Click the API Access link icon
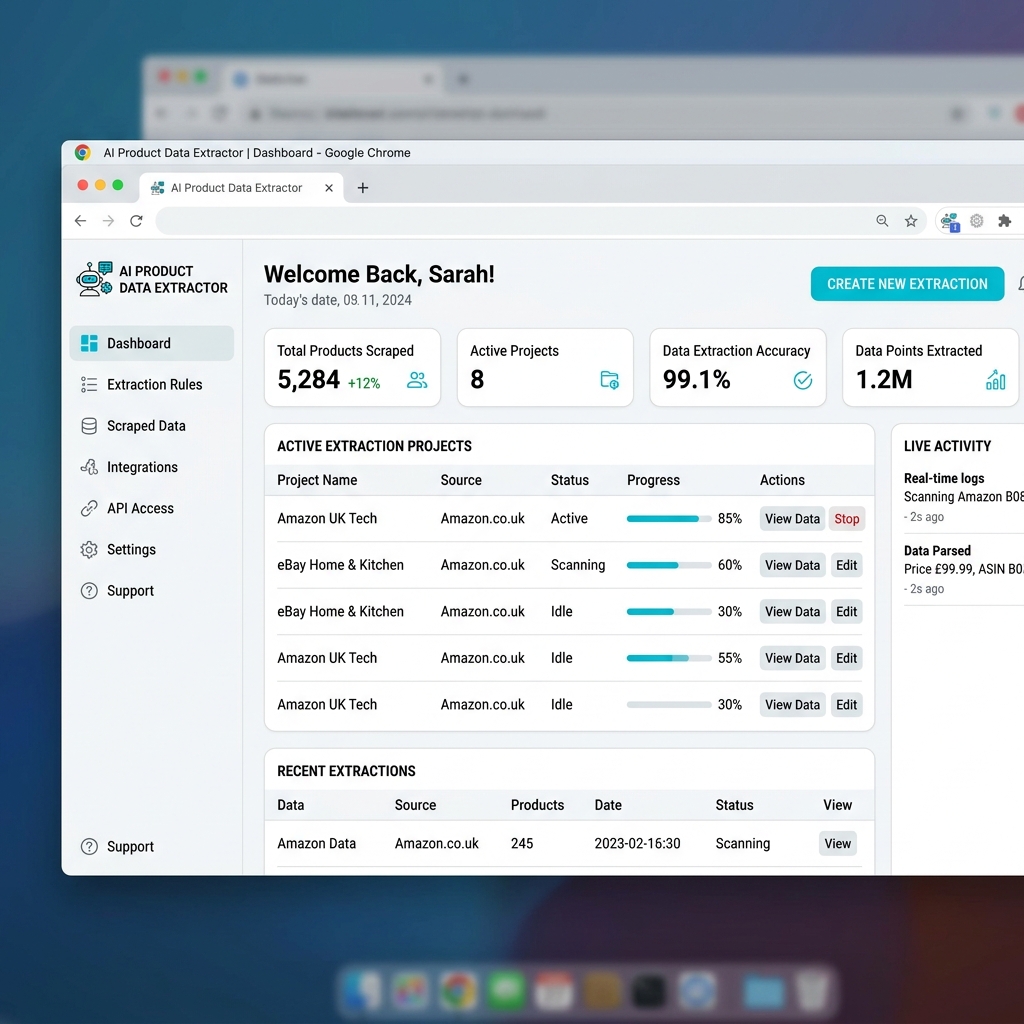Screen dimensions: 1024x1024 point(89,508)
